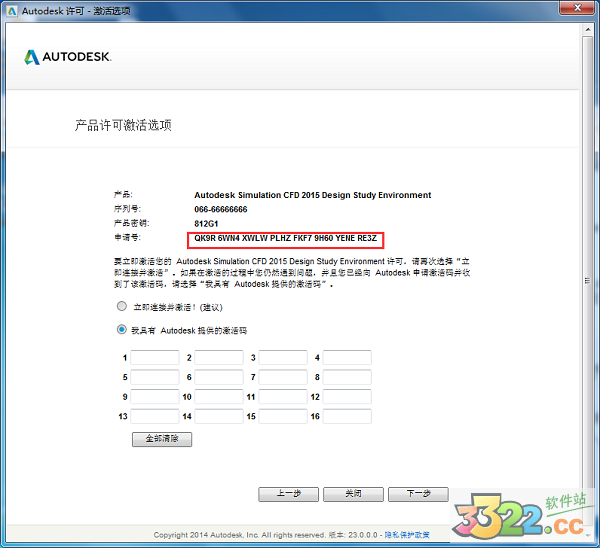Click activation code field 4
Image resolution: width=600 pixels, height=548 pixels.
point(347,357)
